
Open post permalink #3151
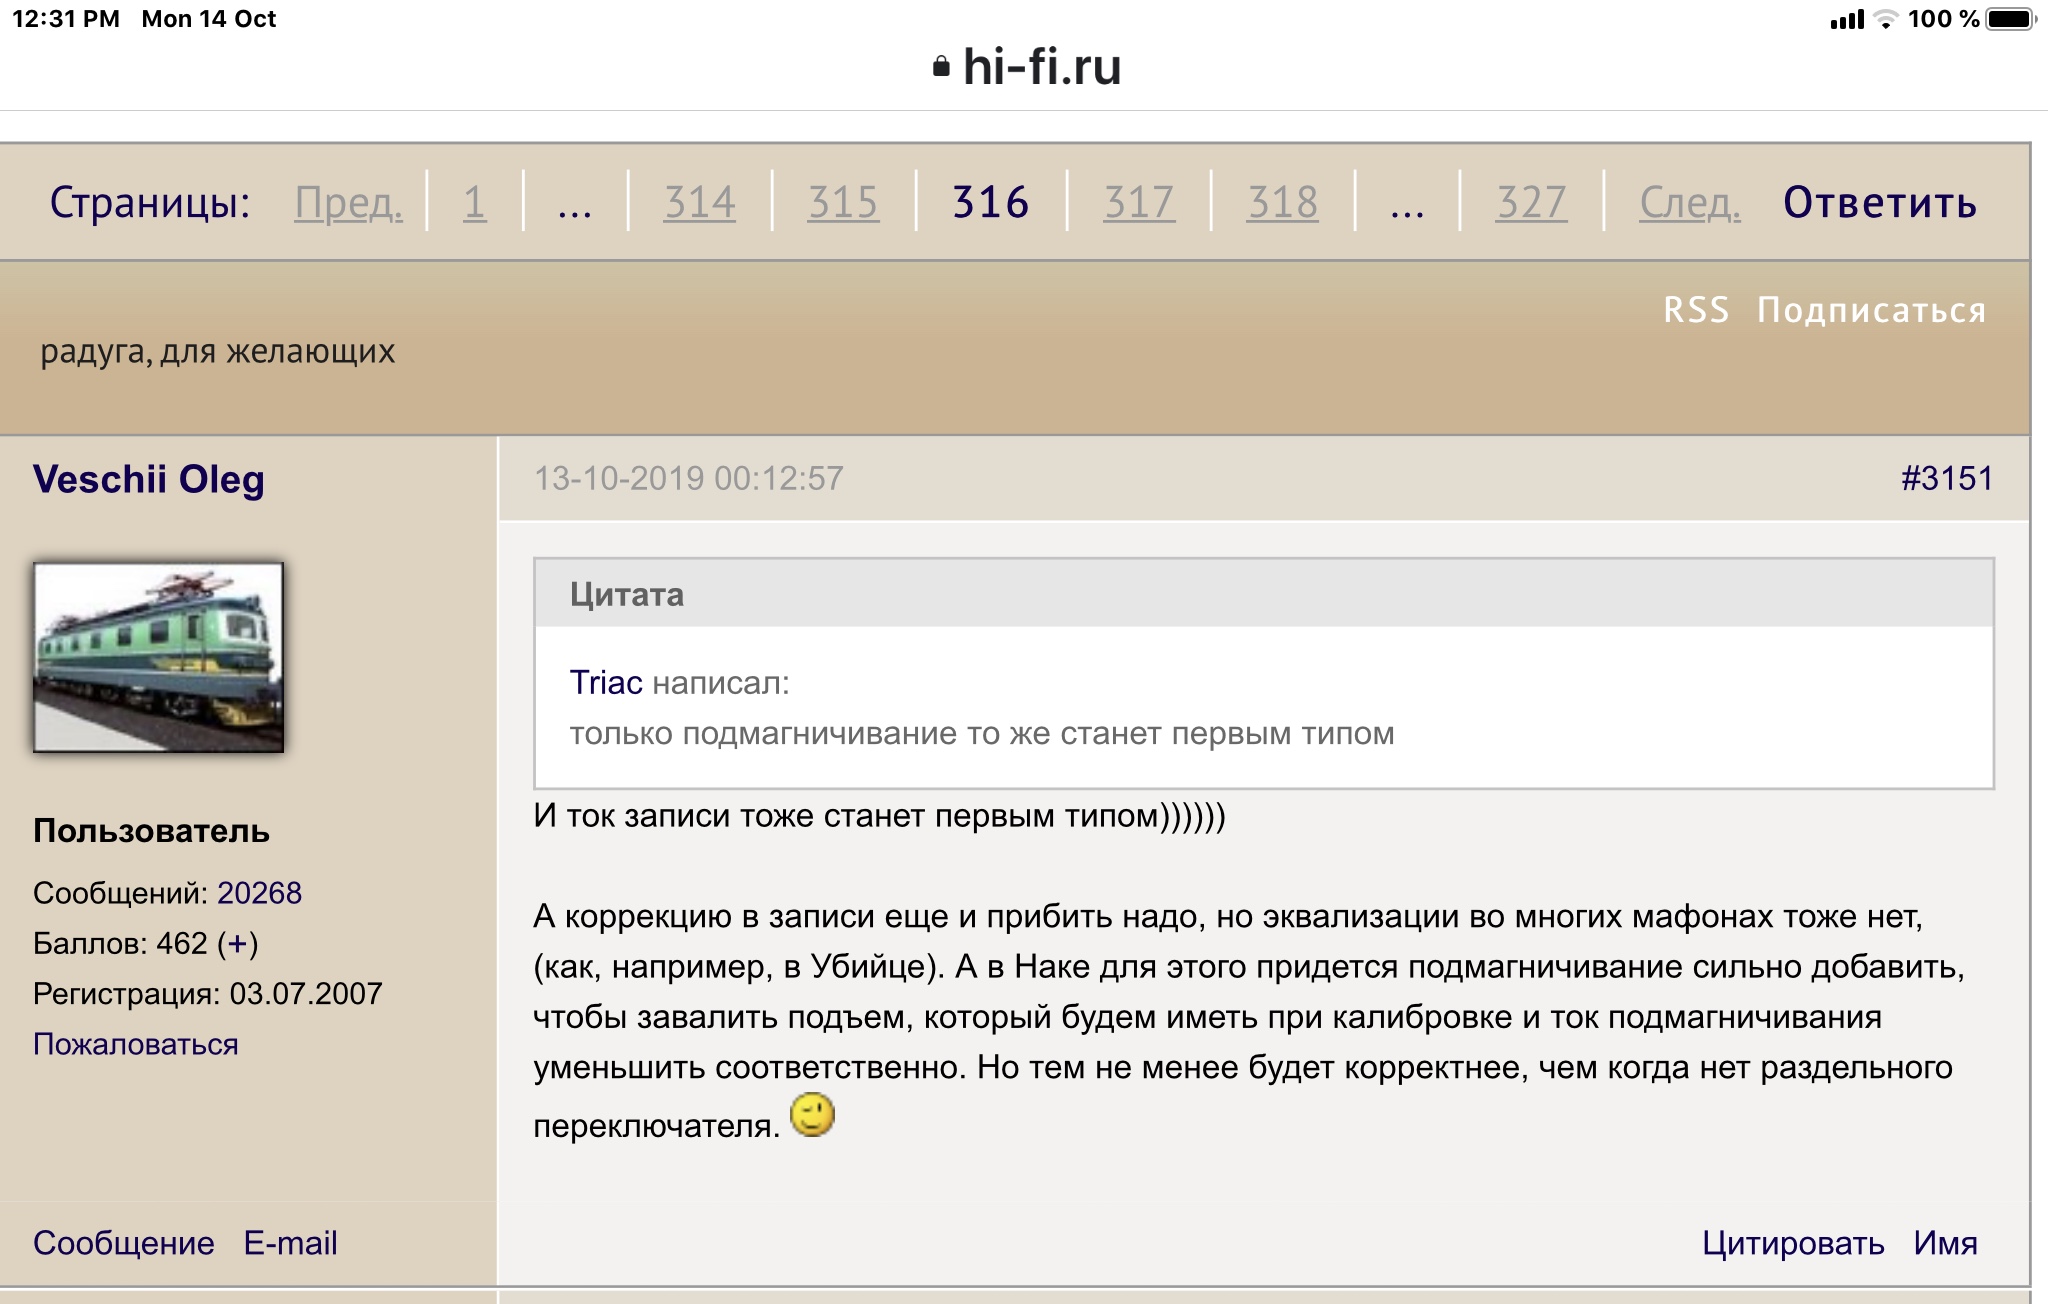coord(1946,478)
